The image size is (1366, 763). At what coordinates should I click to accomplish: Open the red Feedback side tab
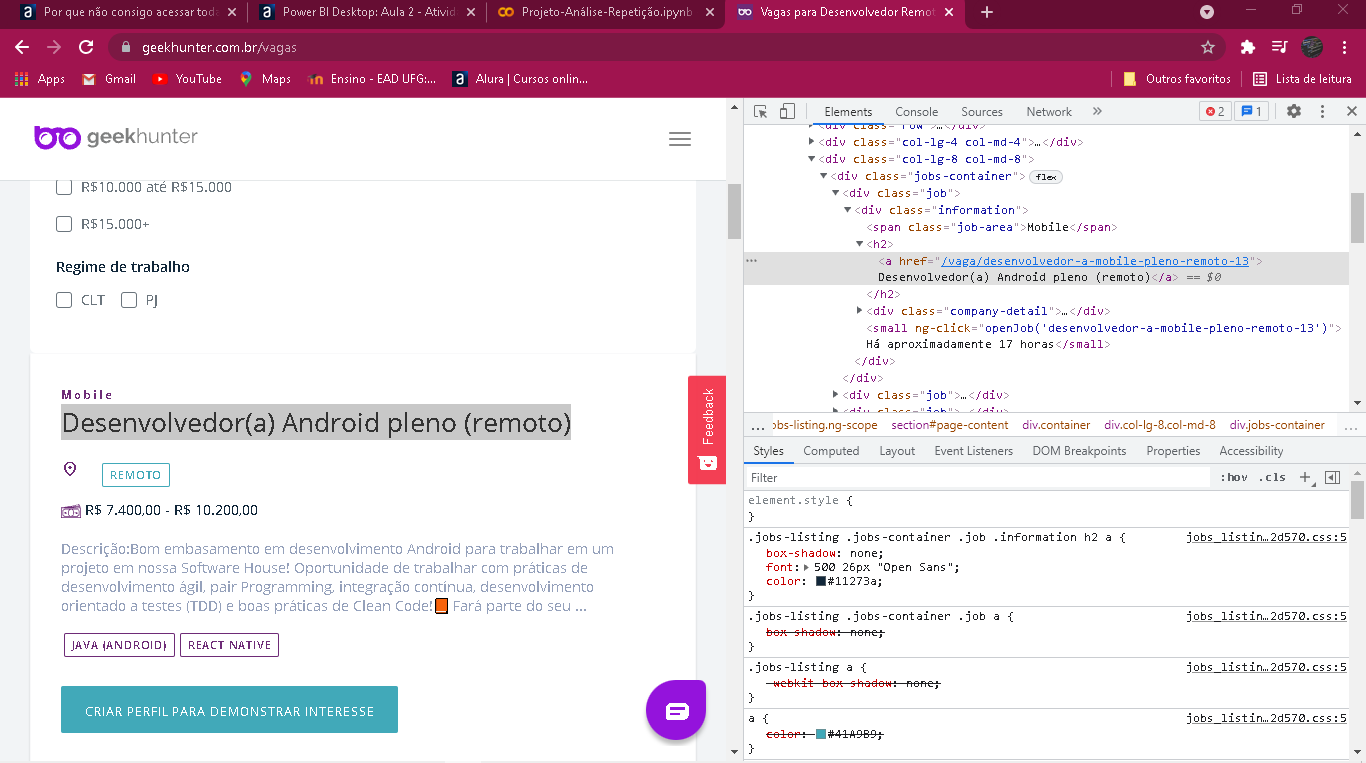pyautogui.click(x=707, y=430)
